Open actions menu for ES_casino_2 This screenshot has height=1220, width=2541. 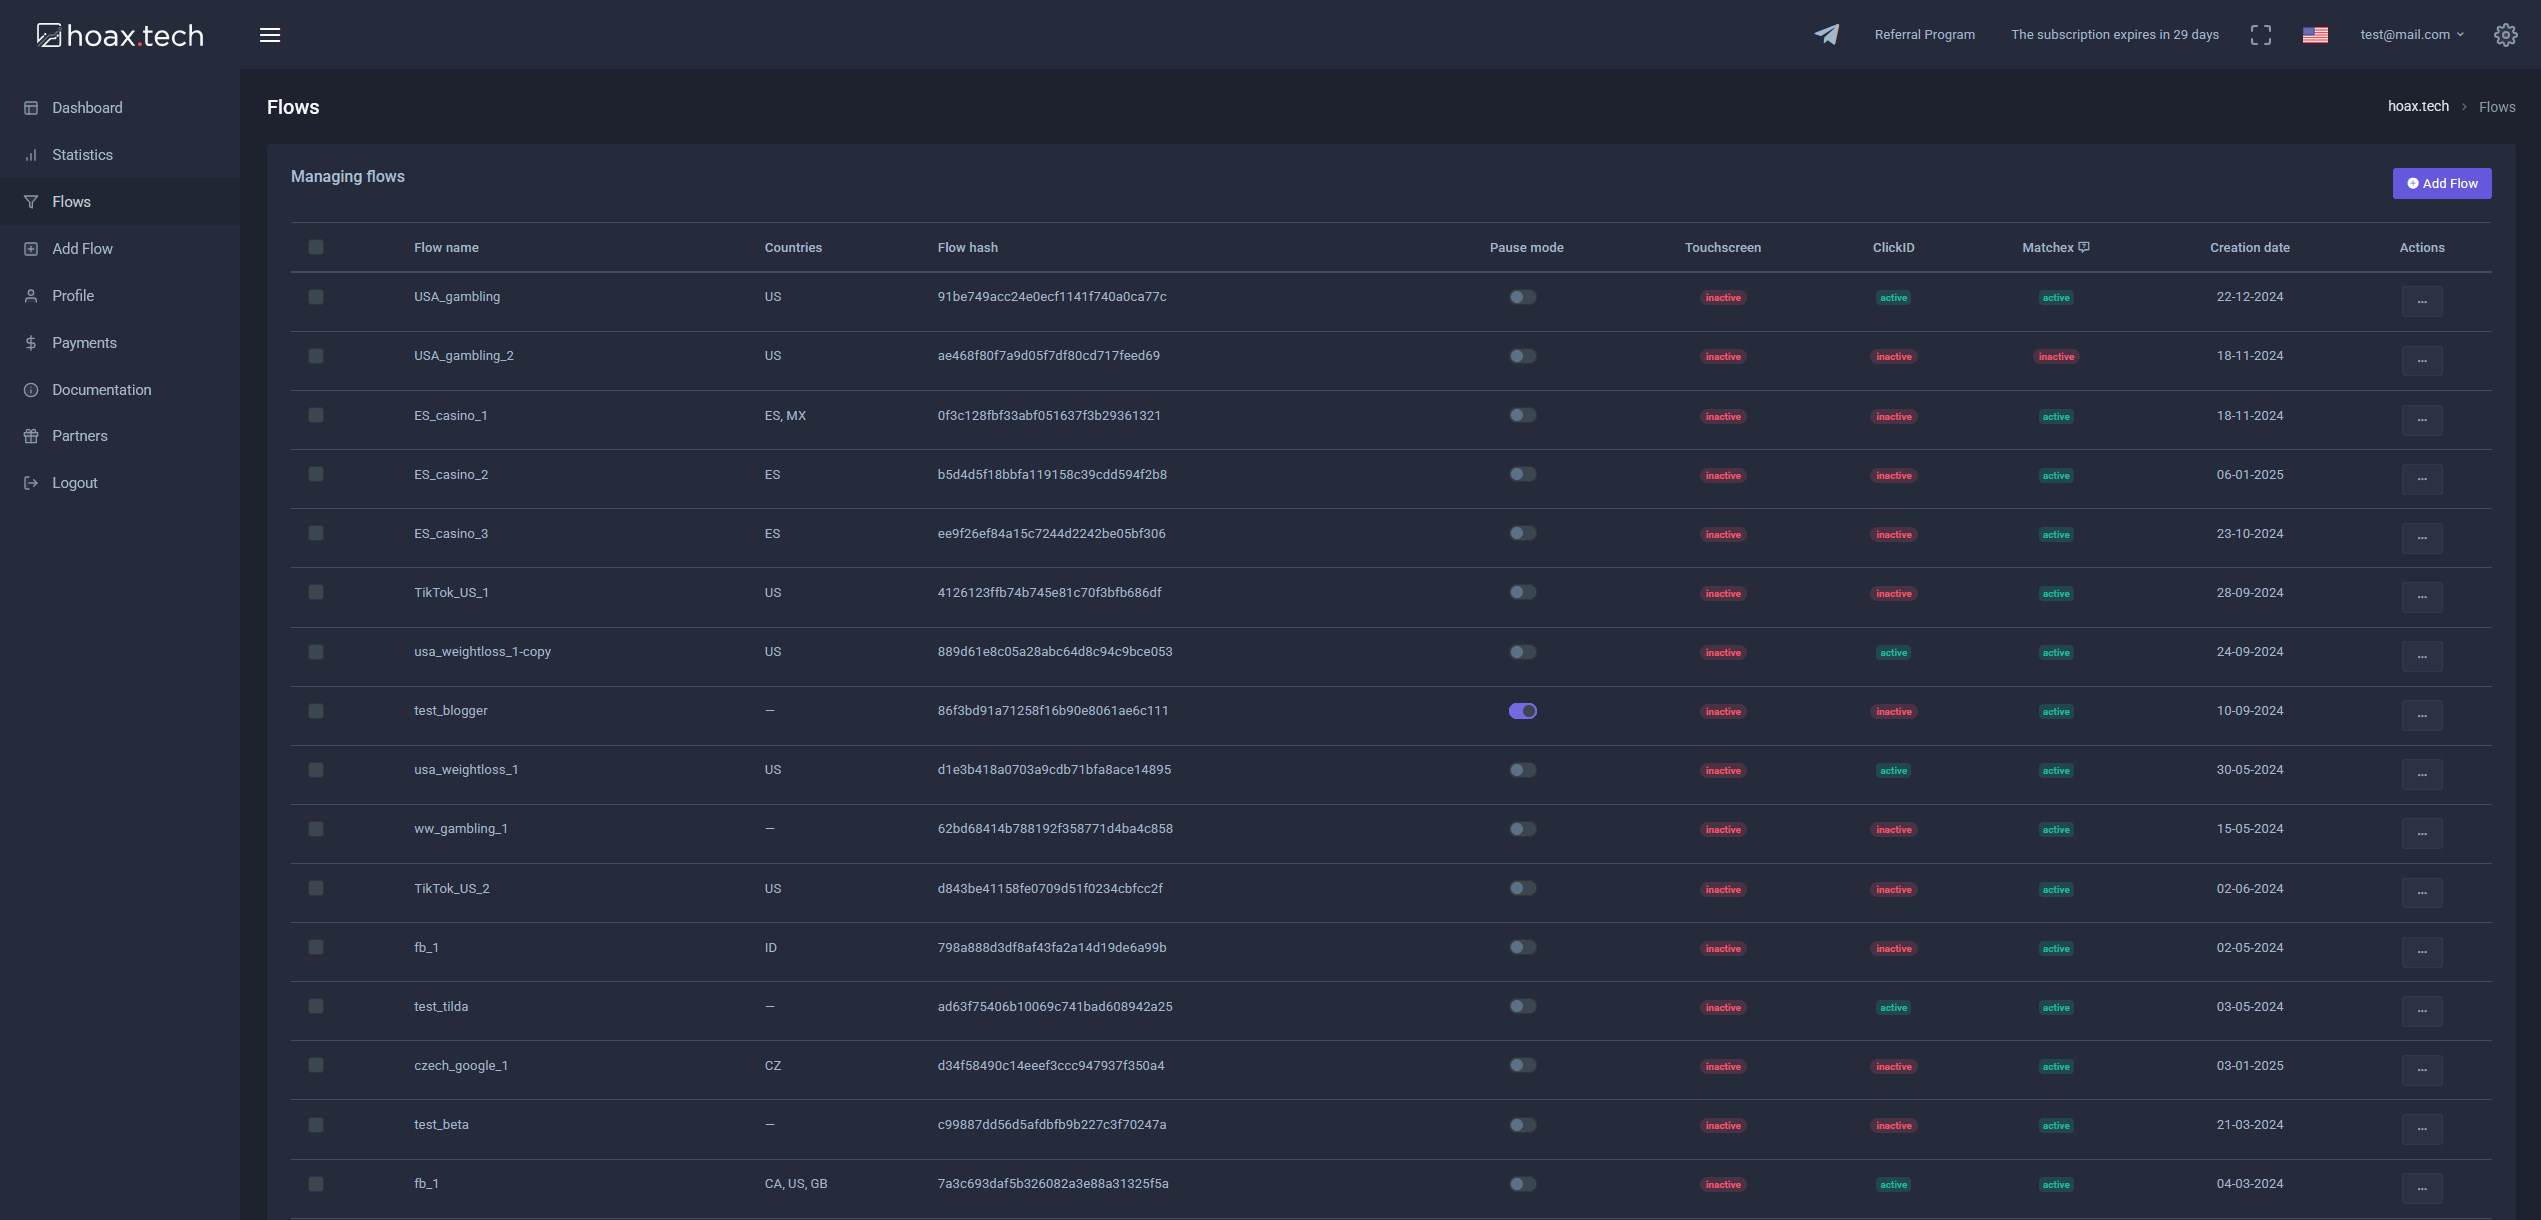pyautogui.click(x=2422, y=479)
